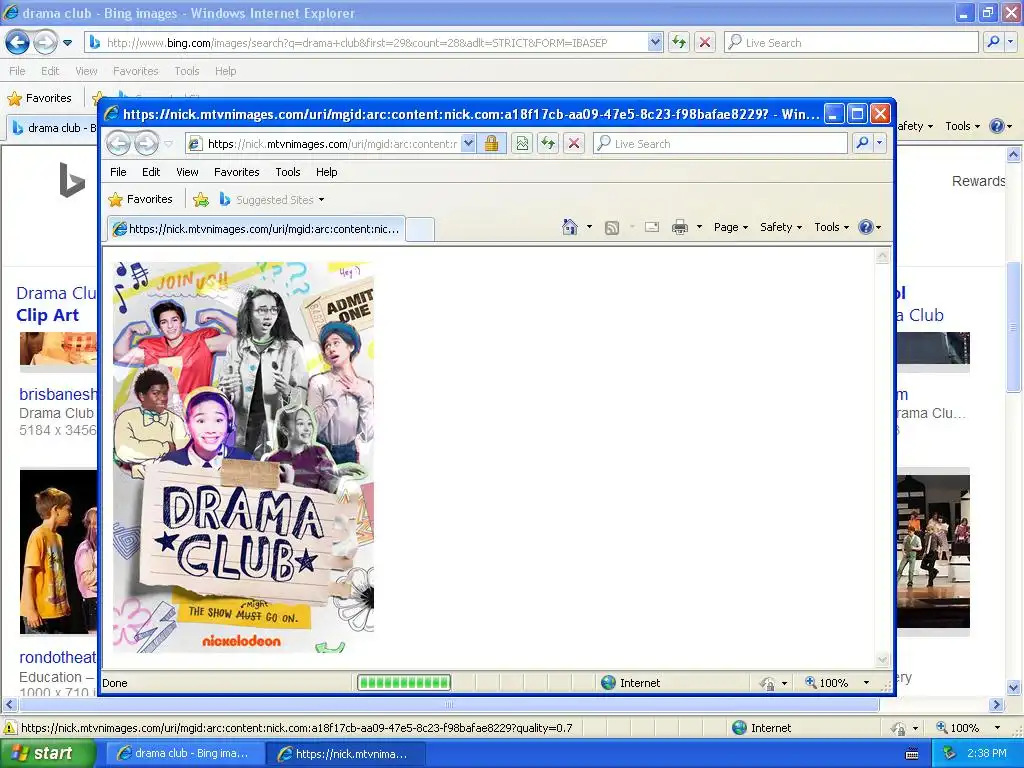Expand the Tools toolbar dropdown in front window
Viewport: 1024px width, 768px height.
tap(831, 227)
